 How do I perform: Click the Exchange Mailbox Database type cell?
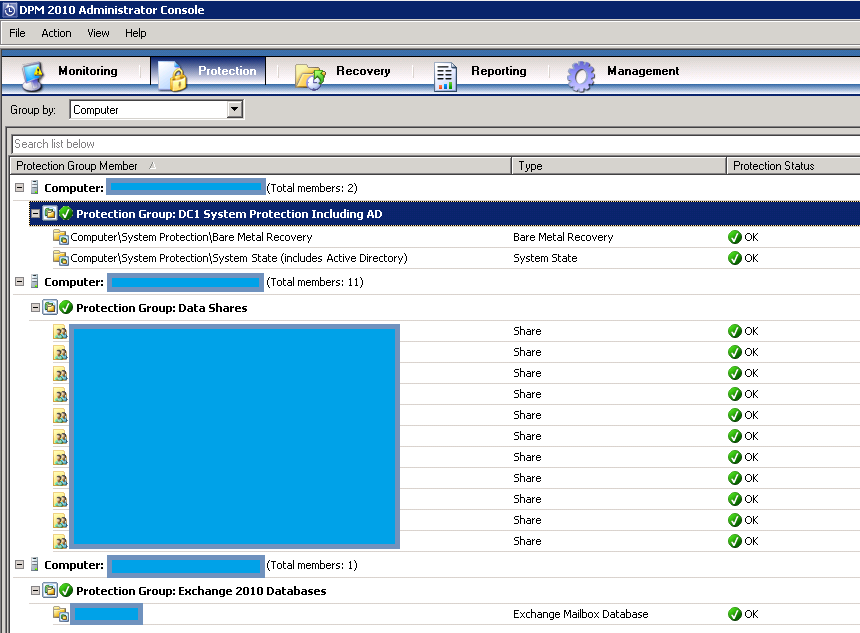coord(580,614)
